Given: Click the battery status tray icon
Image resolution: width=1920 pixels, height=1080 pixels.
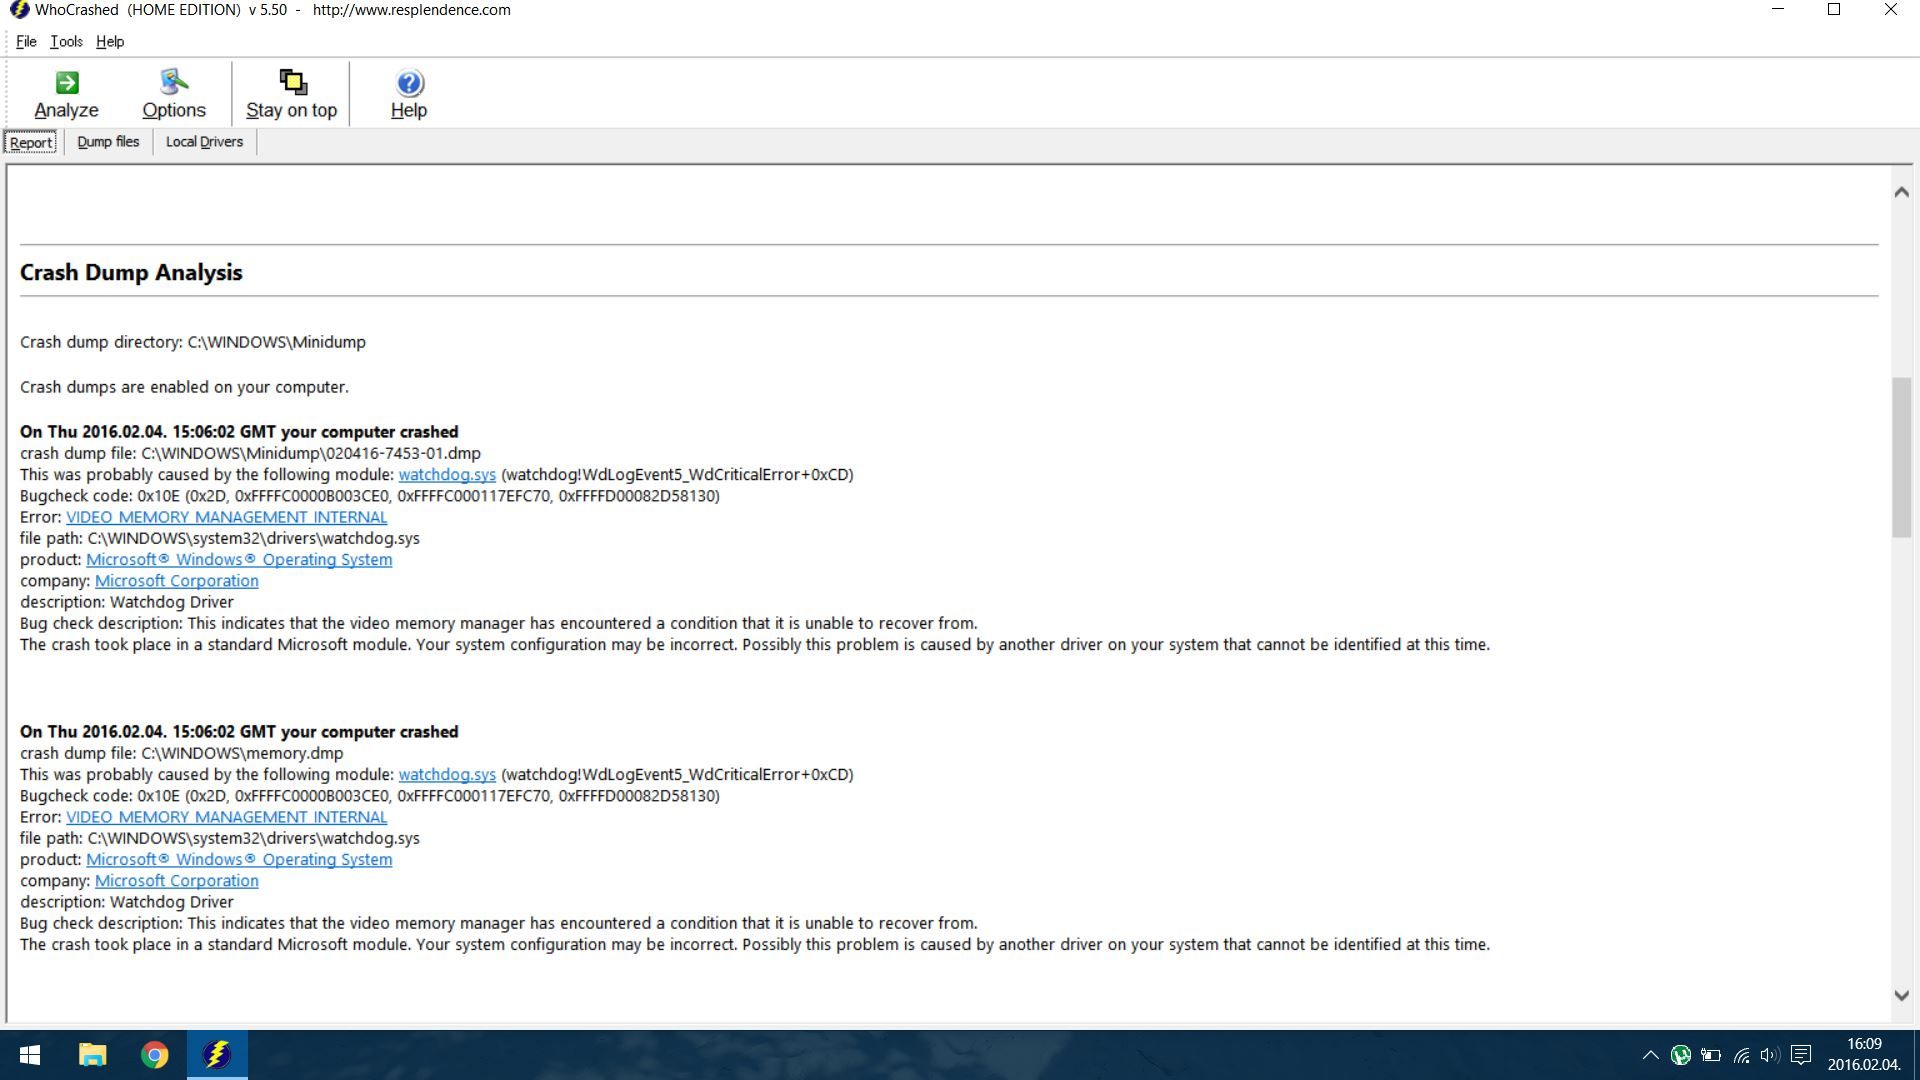Looking at the screenshot, I should click(x=1711, y=1055).
